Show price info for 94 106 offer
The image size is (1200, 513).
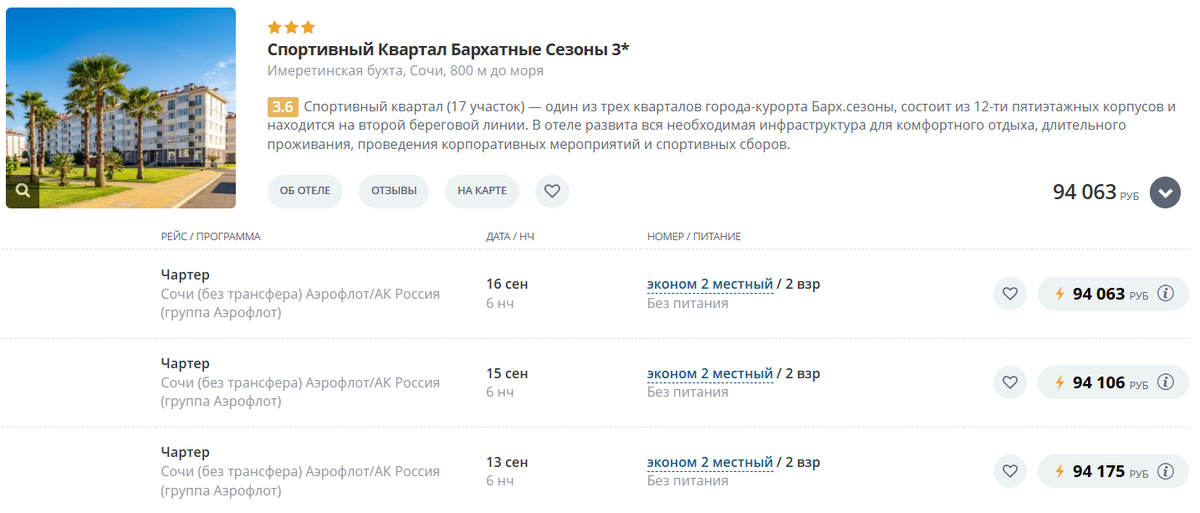1165,383
